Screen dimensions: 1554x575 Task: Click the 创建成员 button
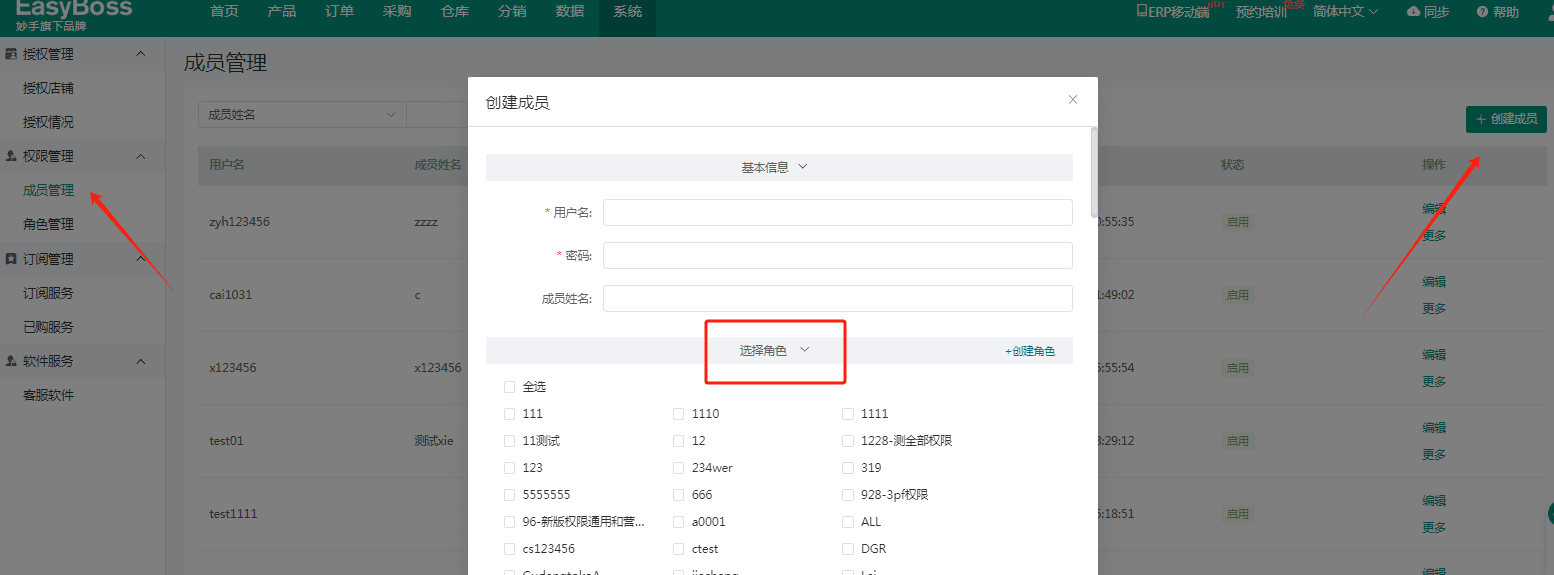(x=1506, y=119)
